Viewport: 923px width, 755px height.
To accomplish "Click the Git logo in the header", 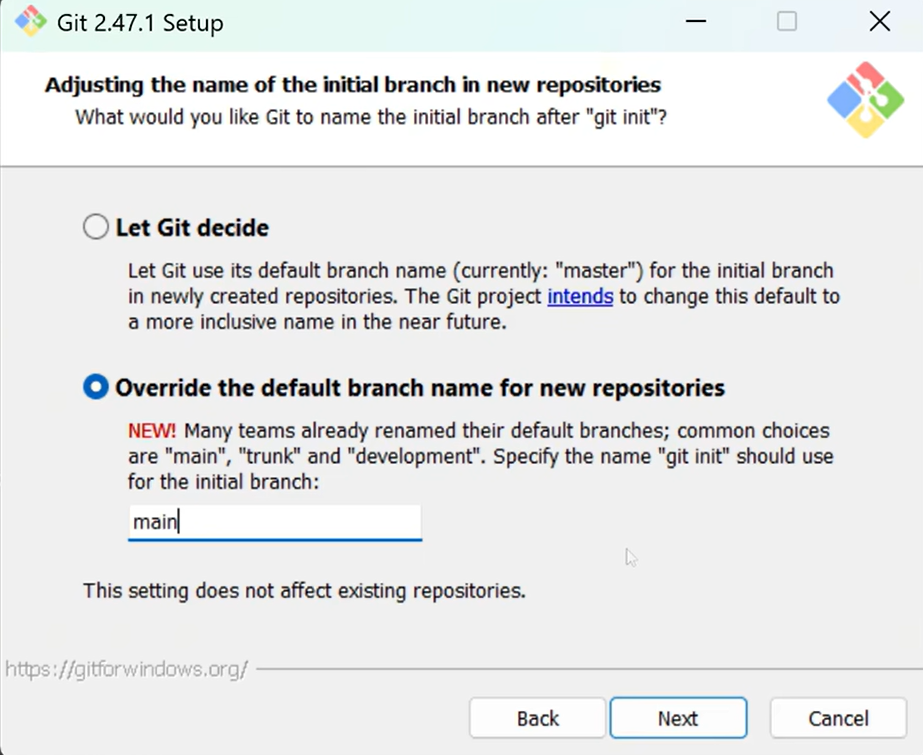I will click(864, 100).
